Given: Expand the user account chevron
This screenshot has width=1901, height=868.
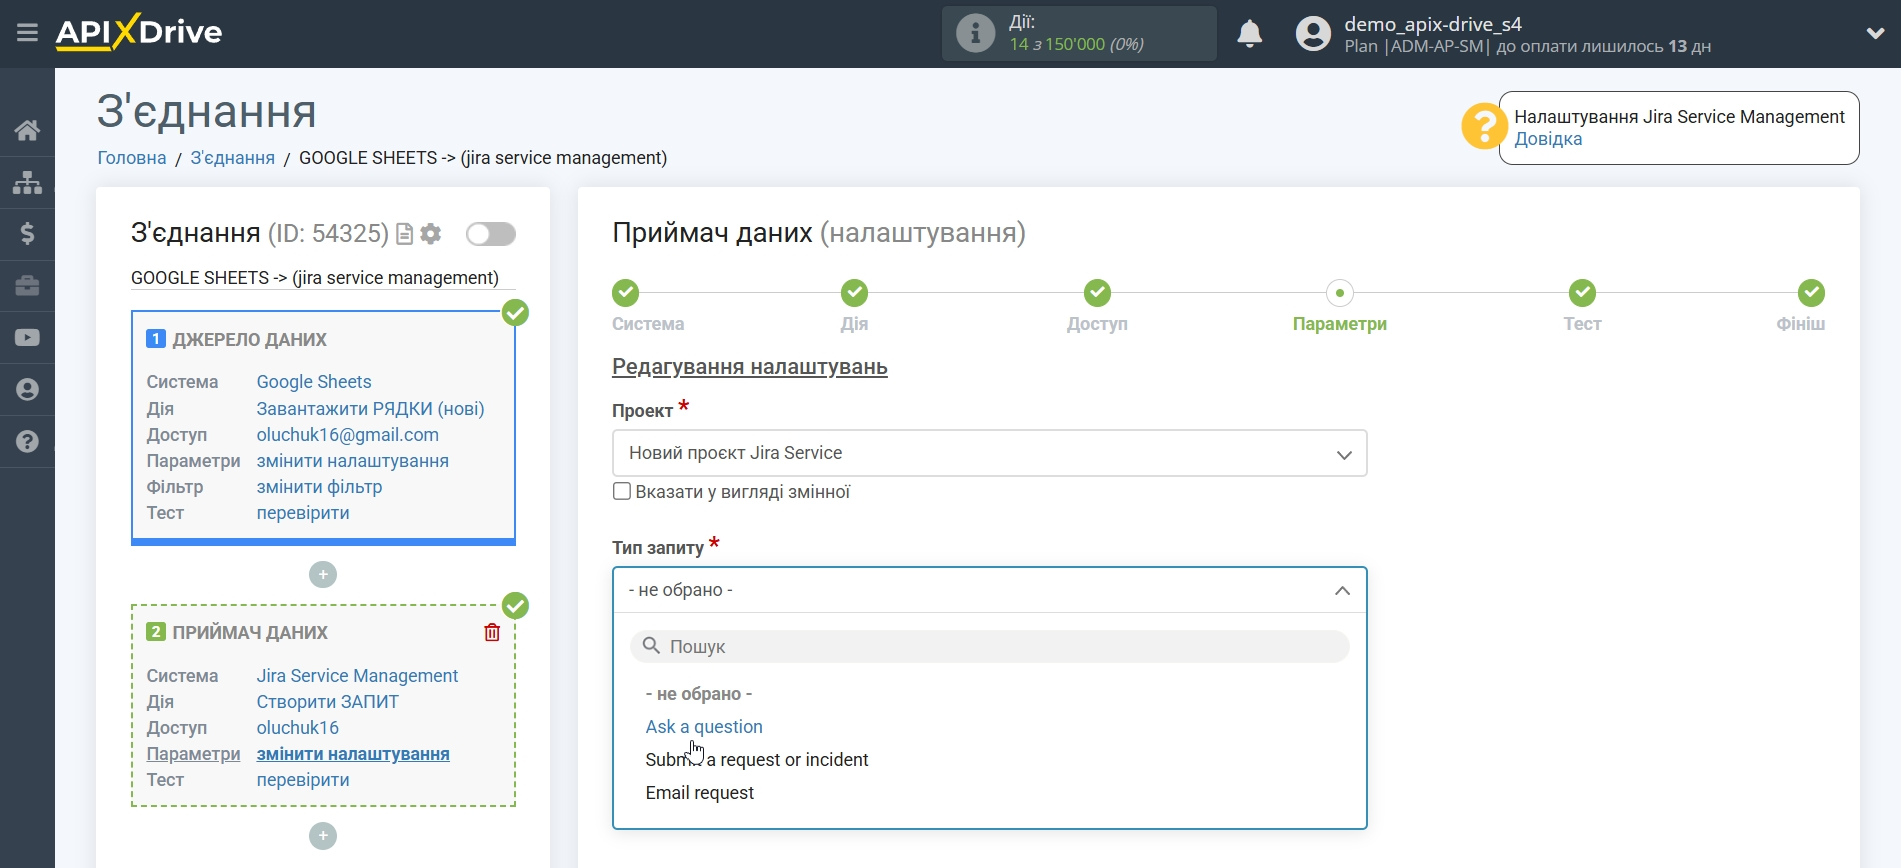Looking at the screenshot, I should [x=1875, y=33].
